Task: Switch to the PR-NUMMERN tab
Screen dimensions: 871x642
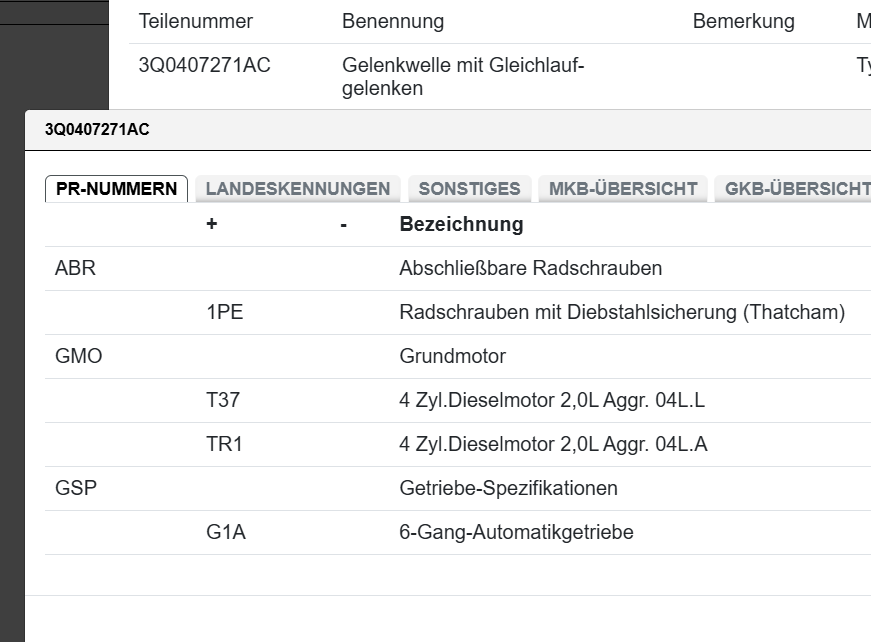Action: (116, 189)
